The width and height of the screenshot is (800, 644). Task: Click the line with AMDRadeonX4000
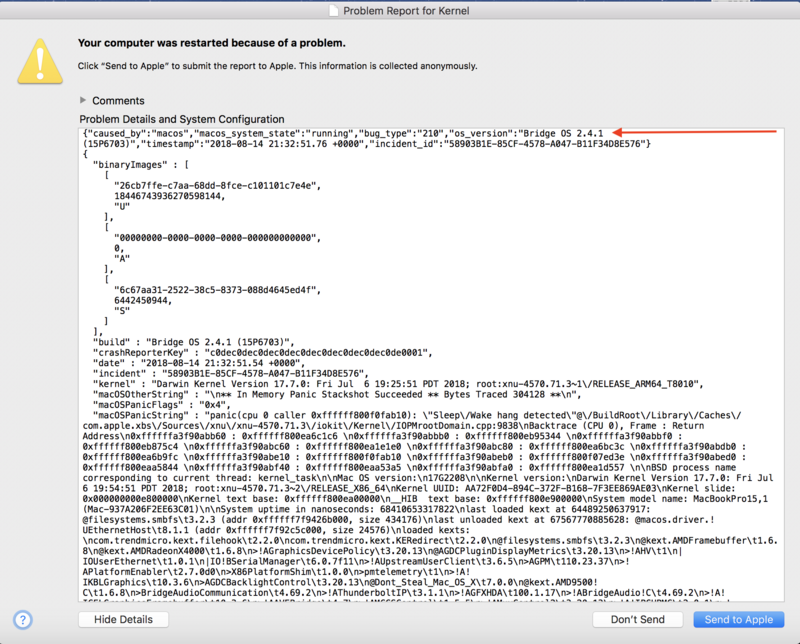(x=382, y=551)
